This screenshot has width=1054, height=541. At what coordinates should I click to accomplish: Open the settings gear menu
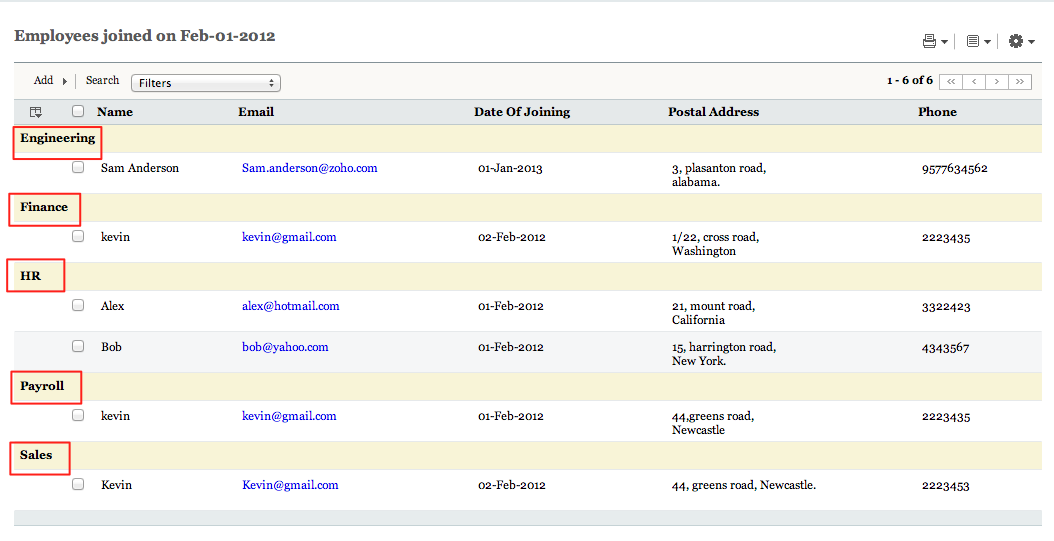pos(1016,41)
